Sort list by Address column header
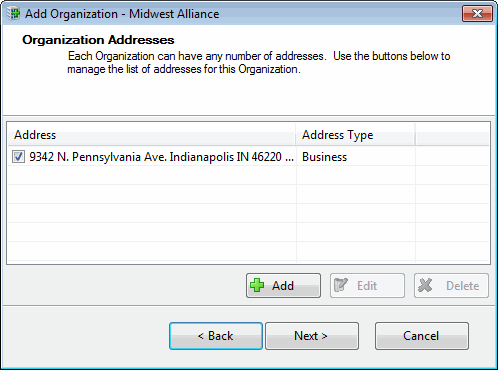This screenshot has width=498, height=370. [151, 135]
